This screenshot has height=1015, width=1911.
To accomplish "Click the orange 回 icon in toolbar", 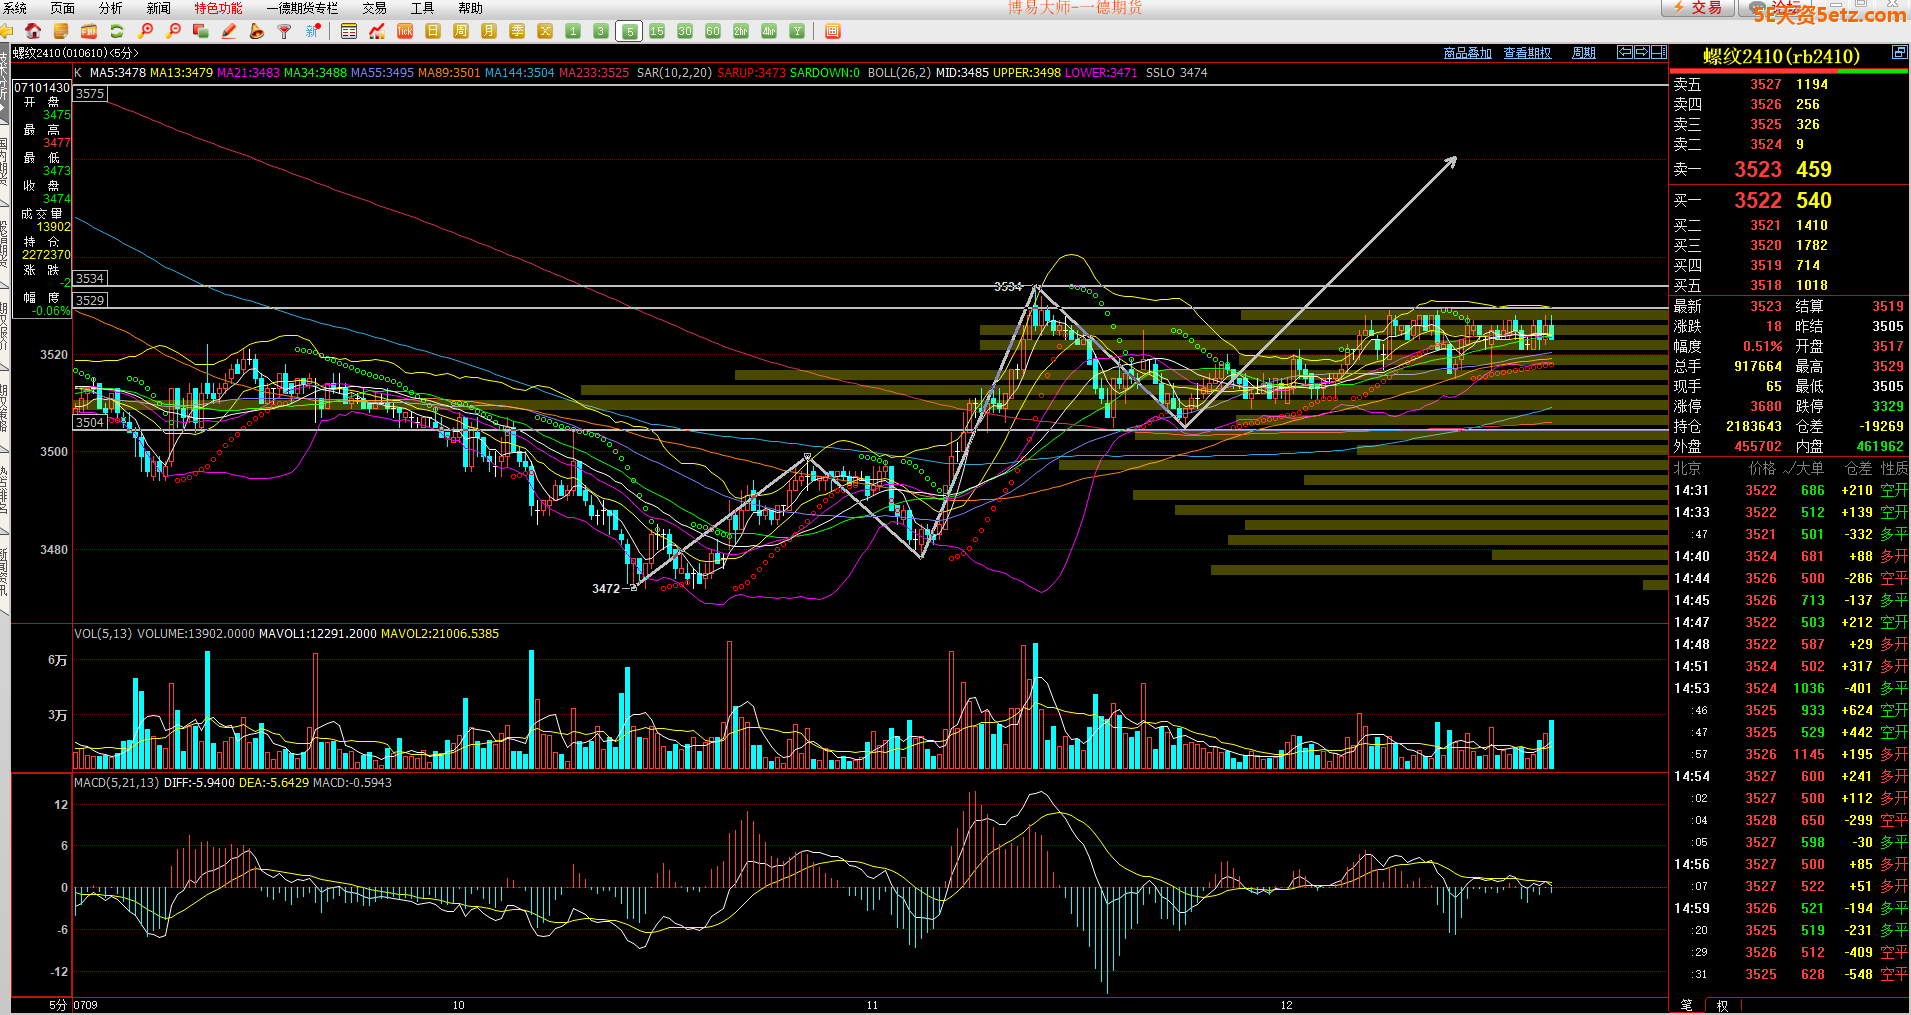I will coord(833,31).
